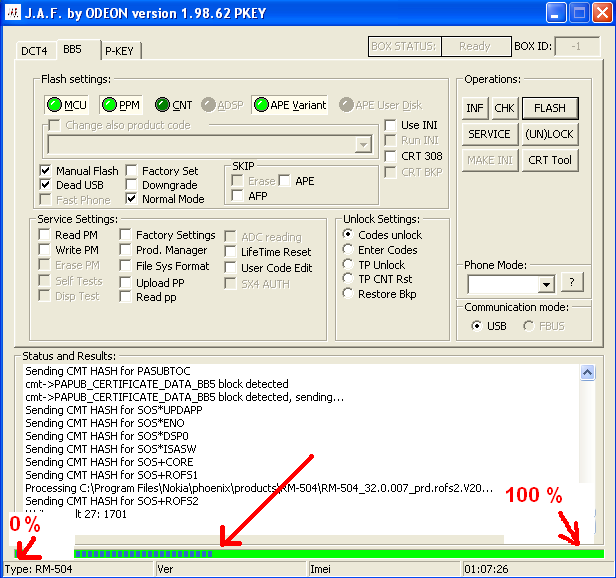Click the J.A.F. title bar application icon

12,13
